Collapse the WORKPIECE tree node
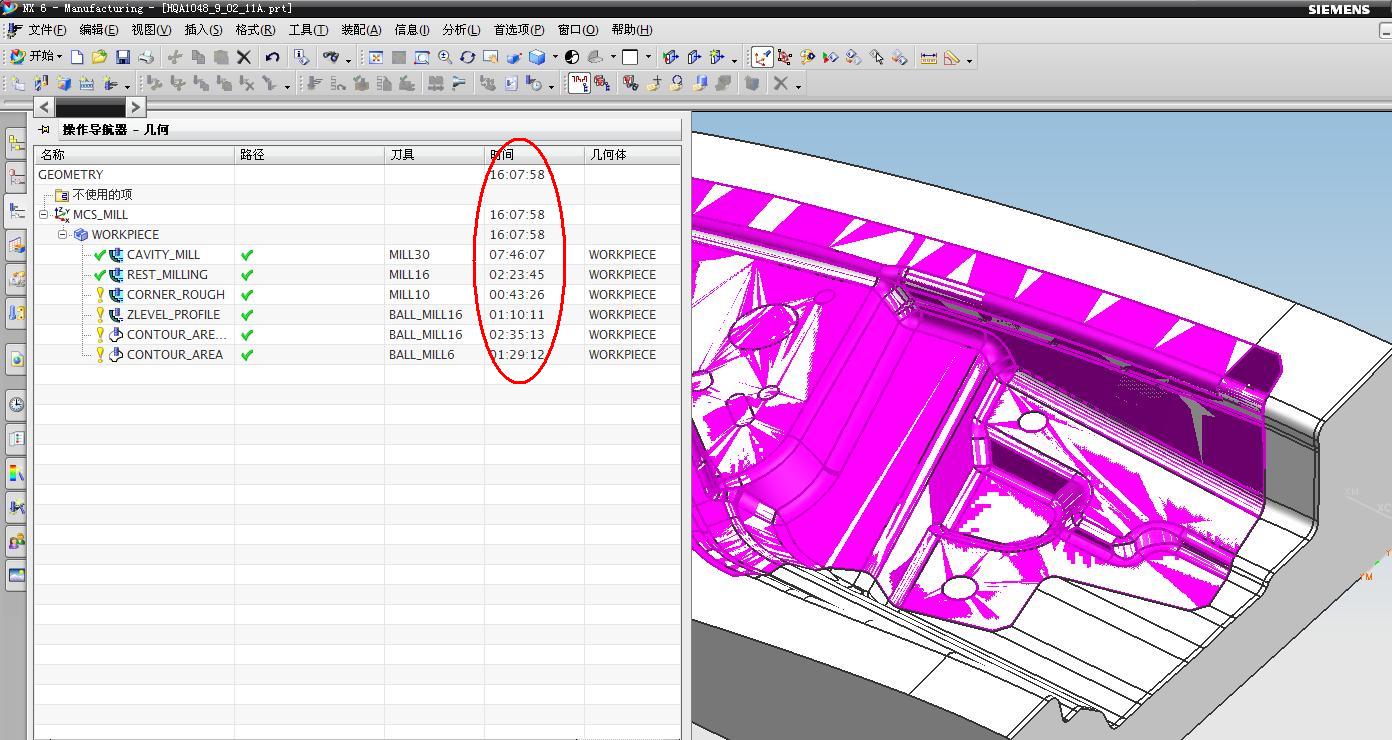The width and height of the screenshot is (1392, 740). click(62, 234)
